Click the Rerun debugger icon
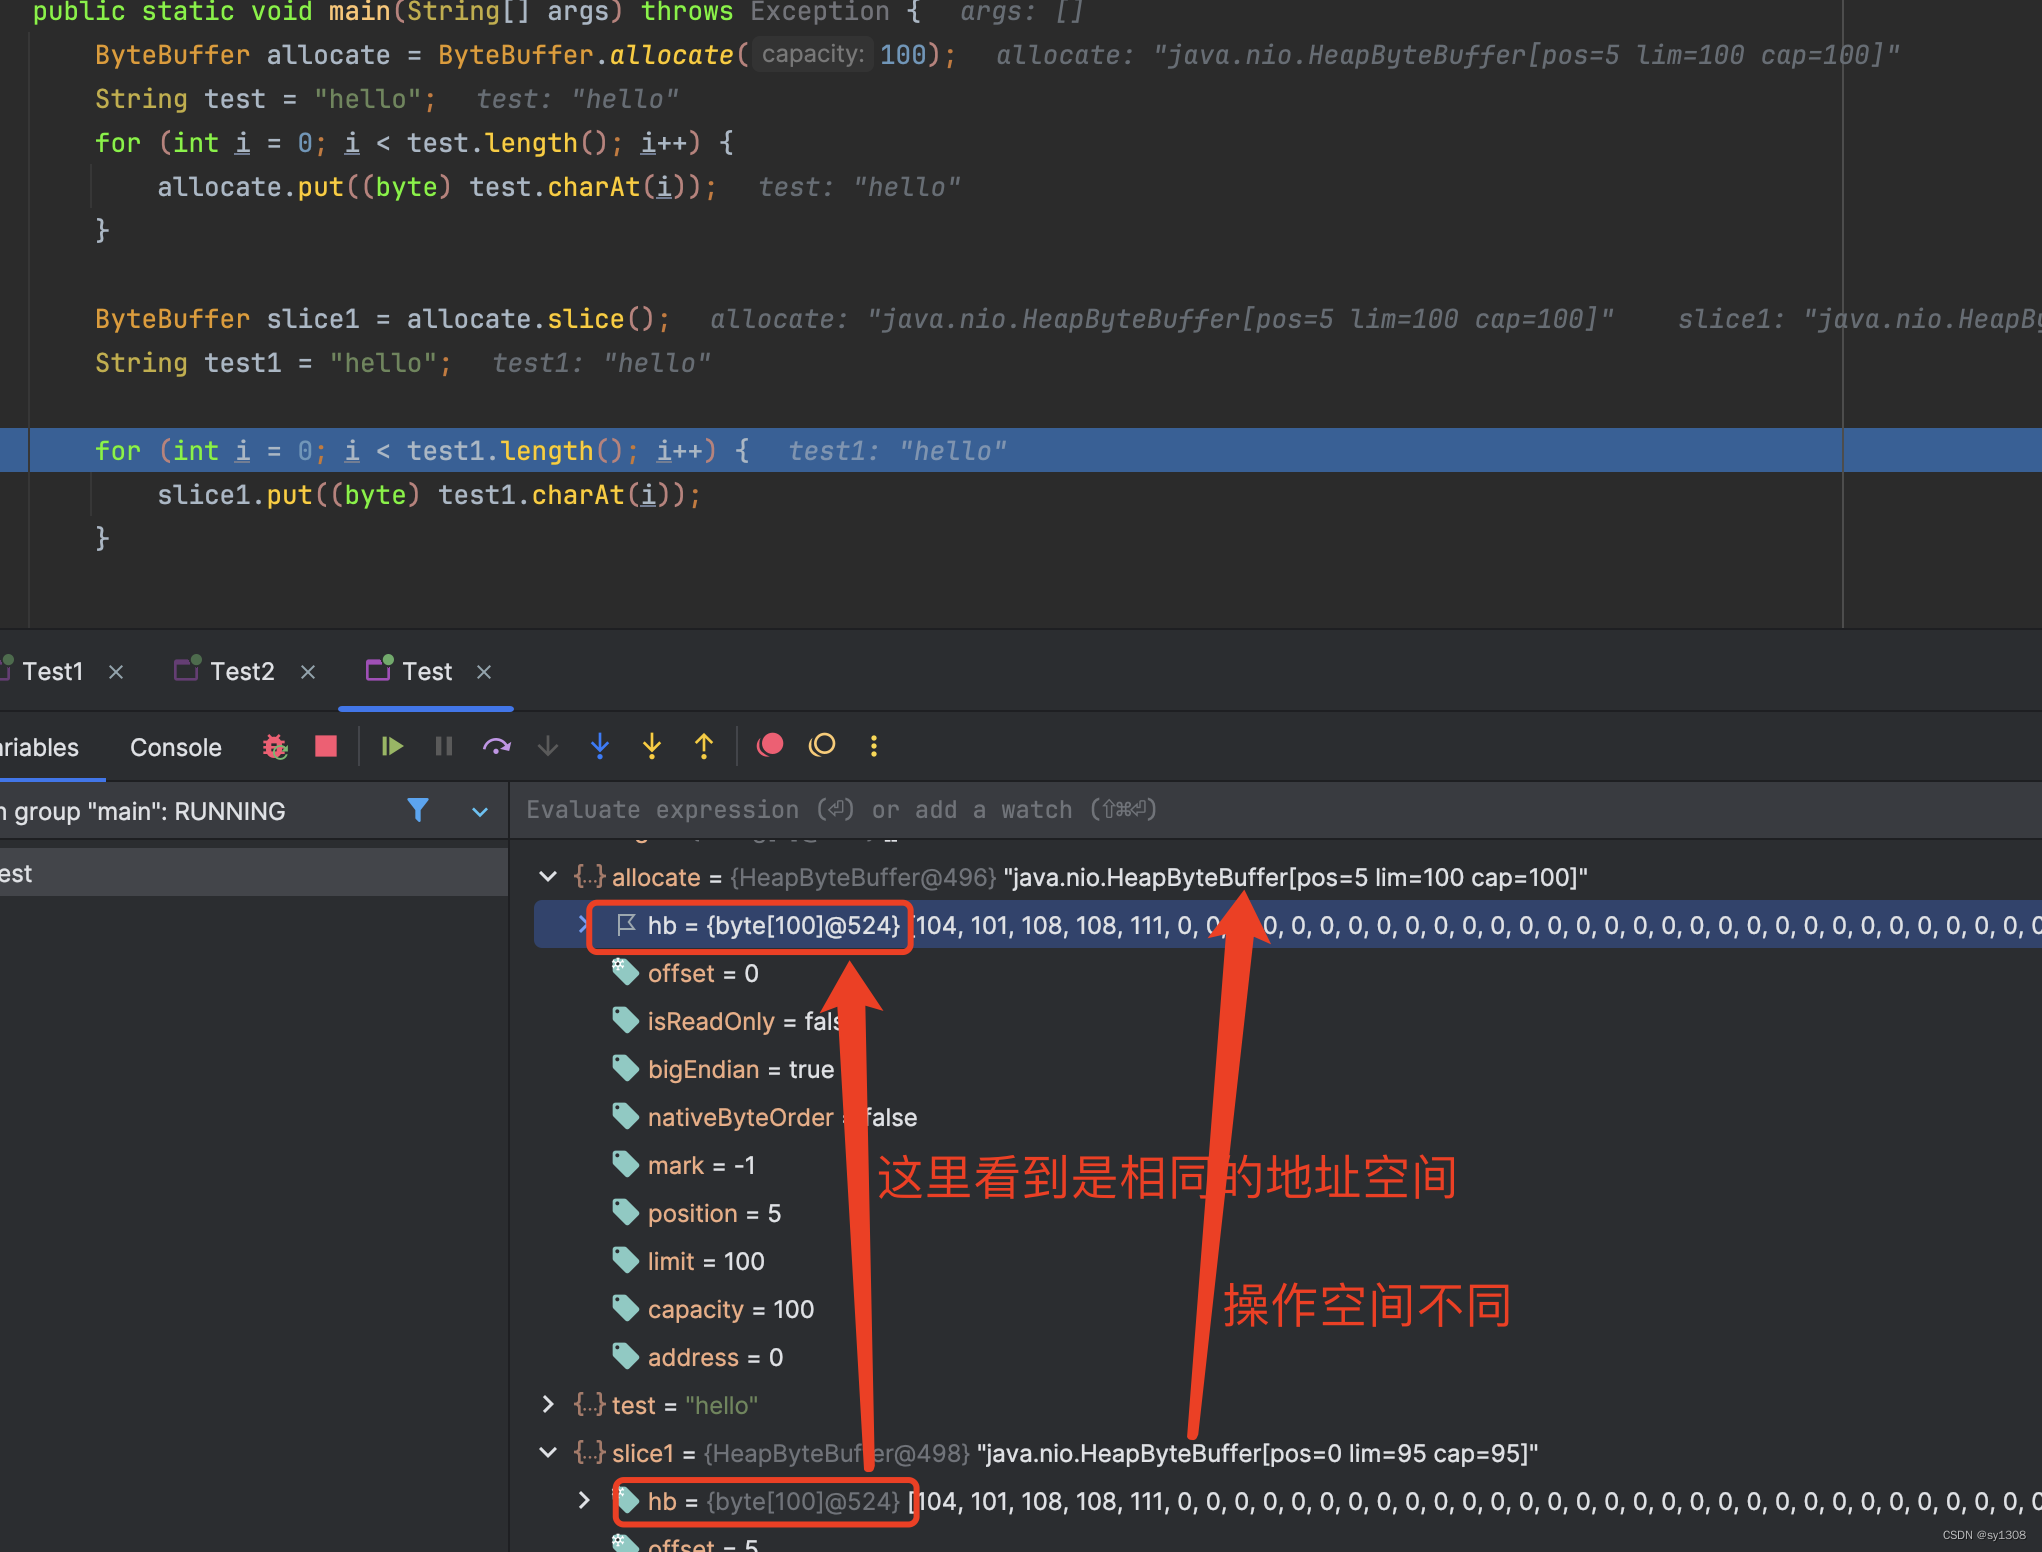Viewport: 2042px width, 1552px height. pyautogui.click(x=275, y=746)
